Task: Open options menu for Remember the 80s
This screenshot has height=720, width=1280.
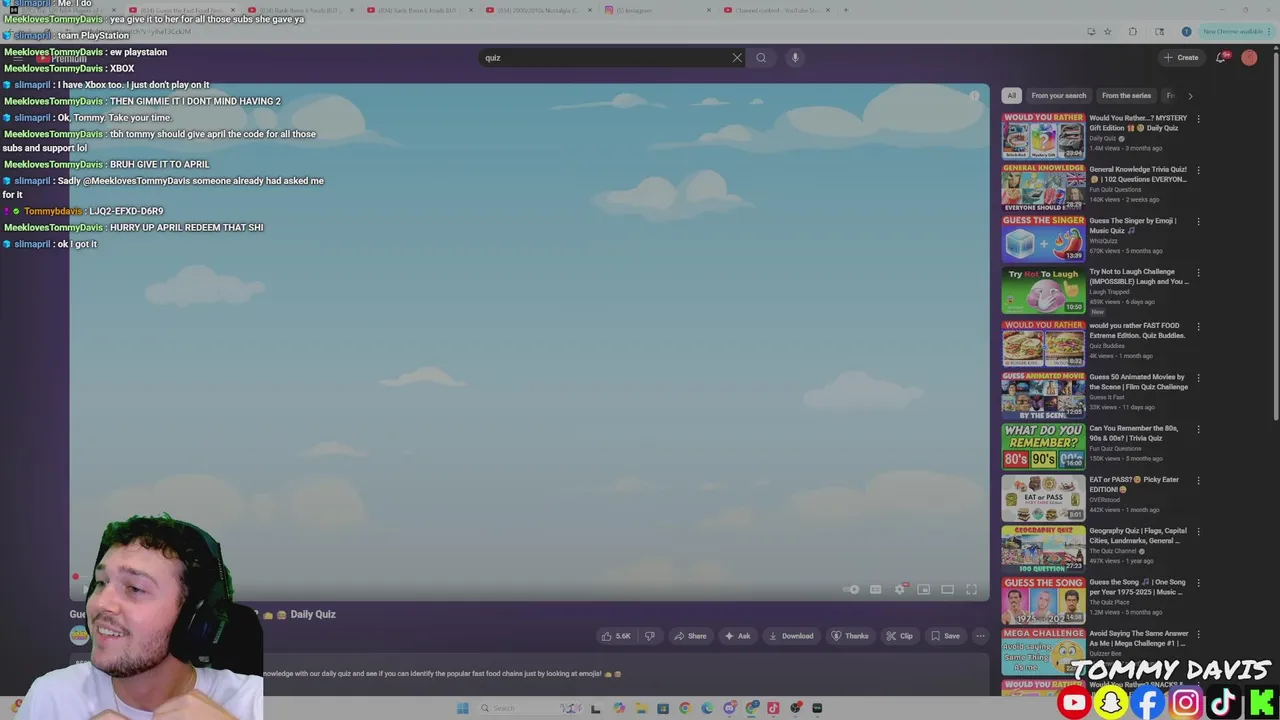Action: (1198, 429)
